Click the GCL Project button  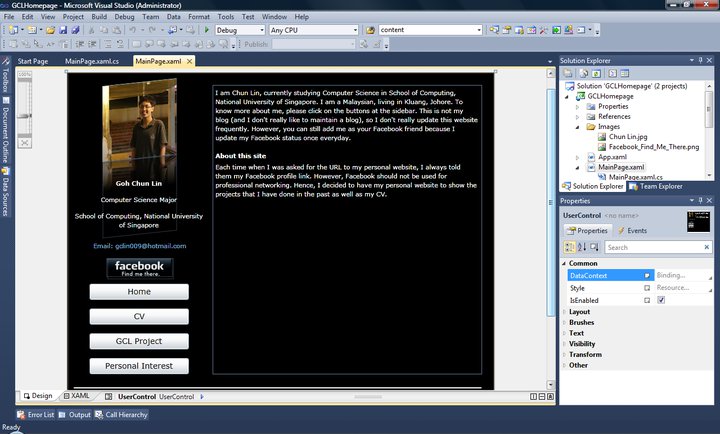(140, 341)
